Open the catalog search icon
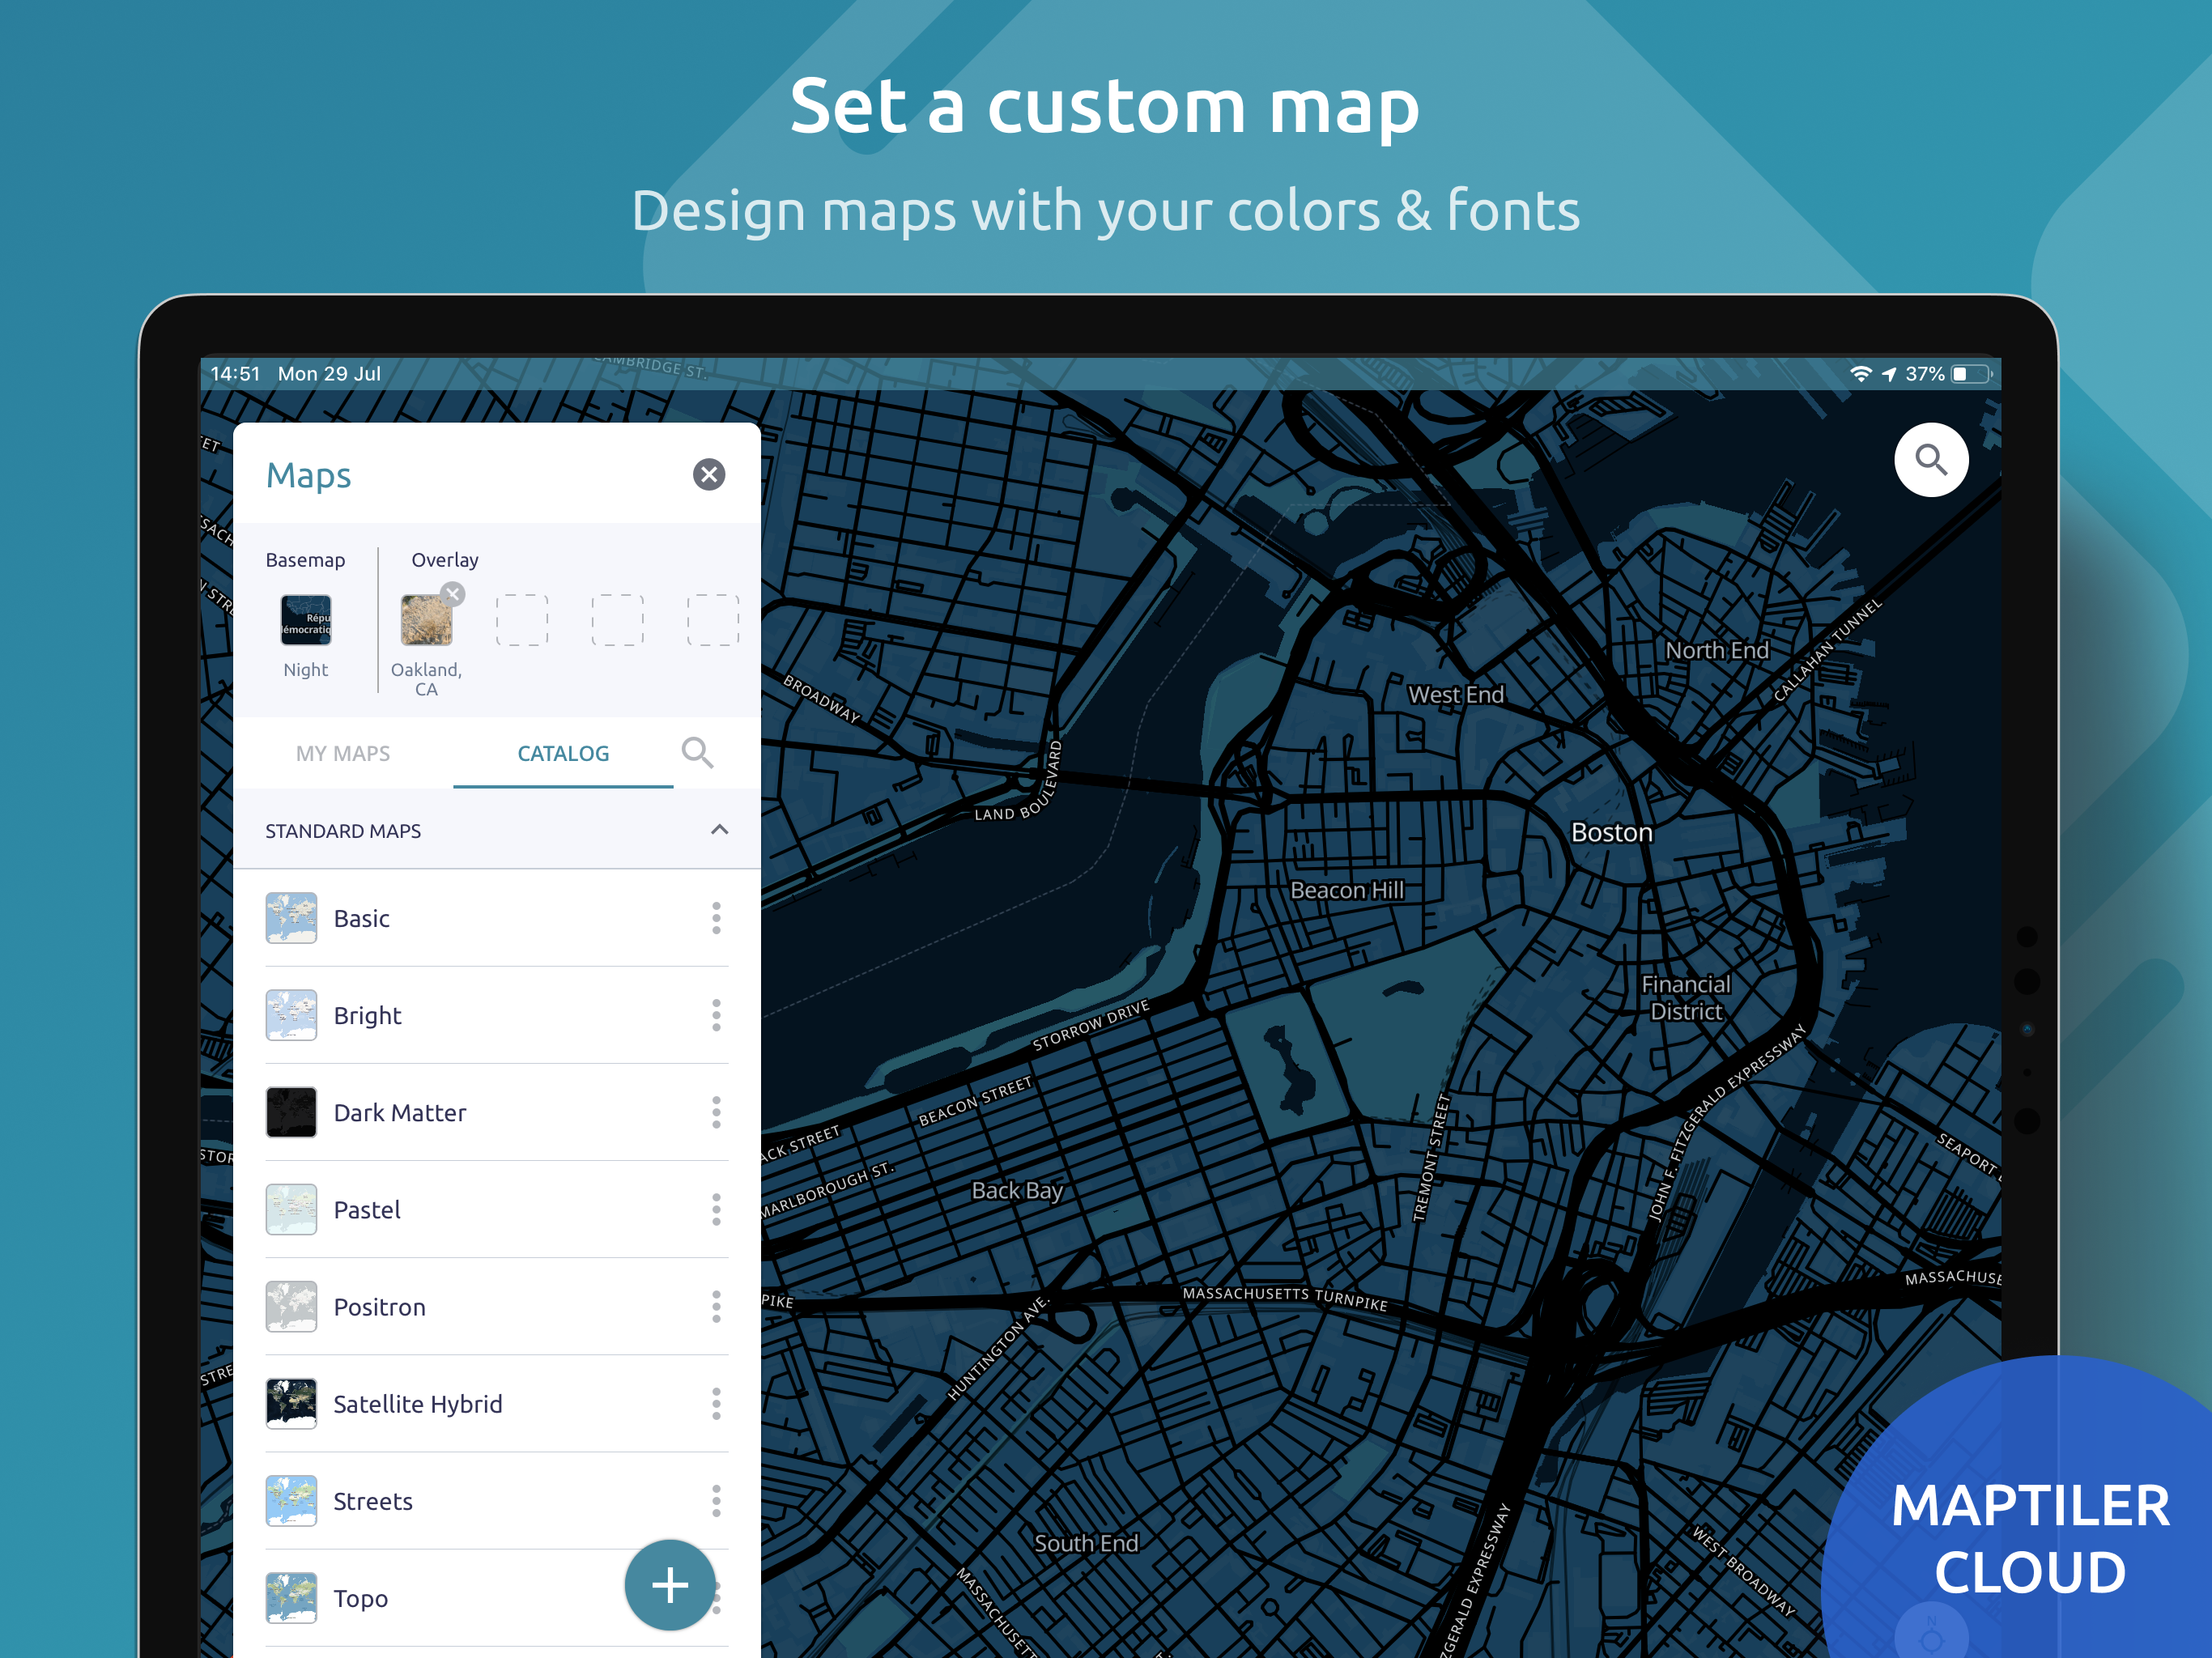 tap(697, 752)
